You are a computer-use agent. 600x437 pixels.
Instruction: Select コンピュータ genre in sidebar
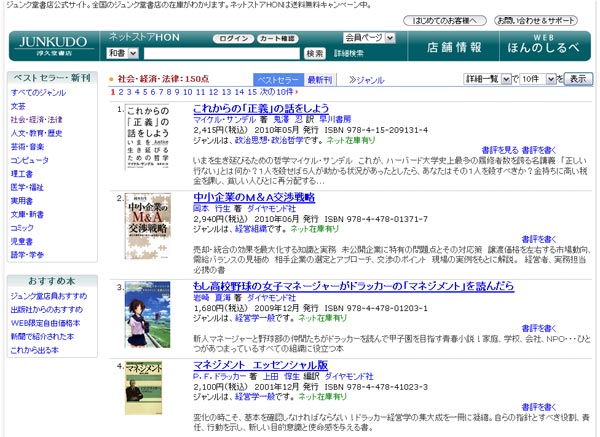click(29, 160)
